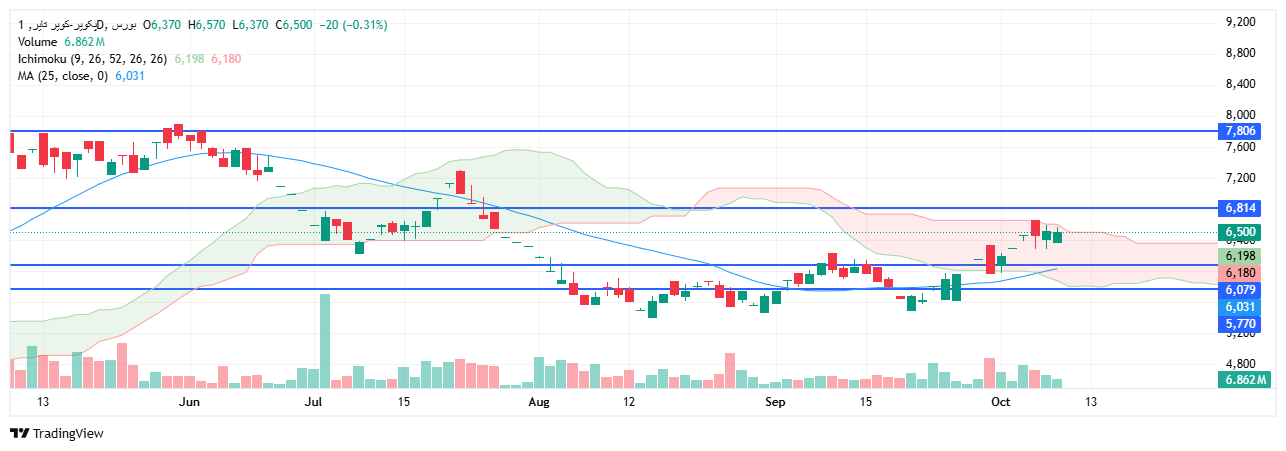Click the green 6,198 Ichimoku axis label
Screen dimensions: 1286x451
[1240, 257]
